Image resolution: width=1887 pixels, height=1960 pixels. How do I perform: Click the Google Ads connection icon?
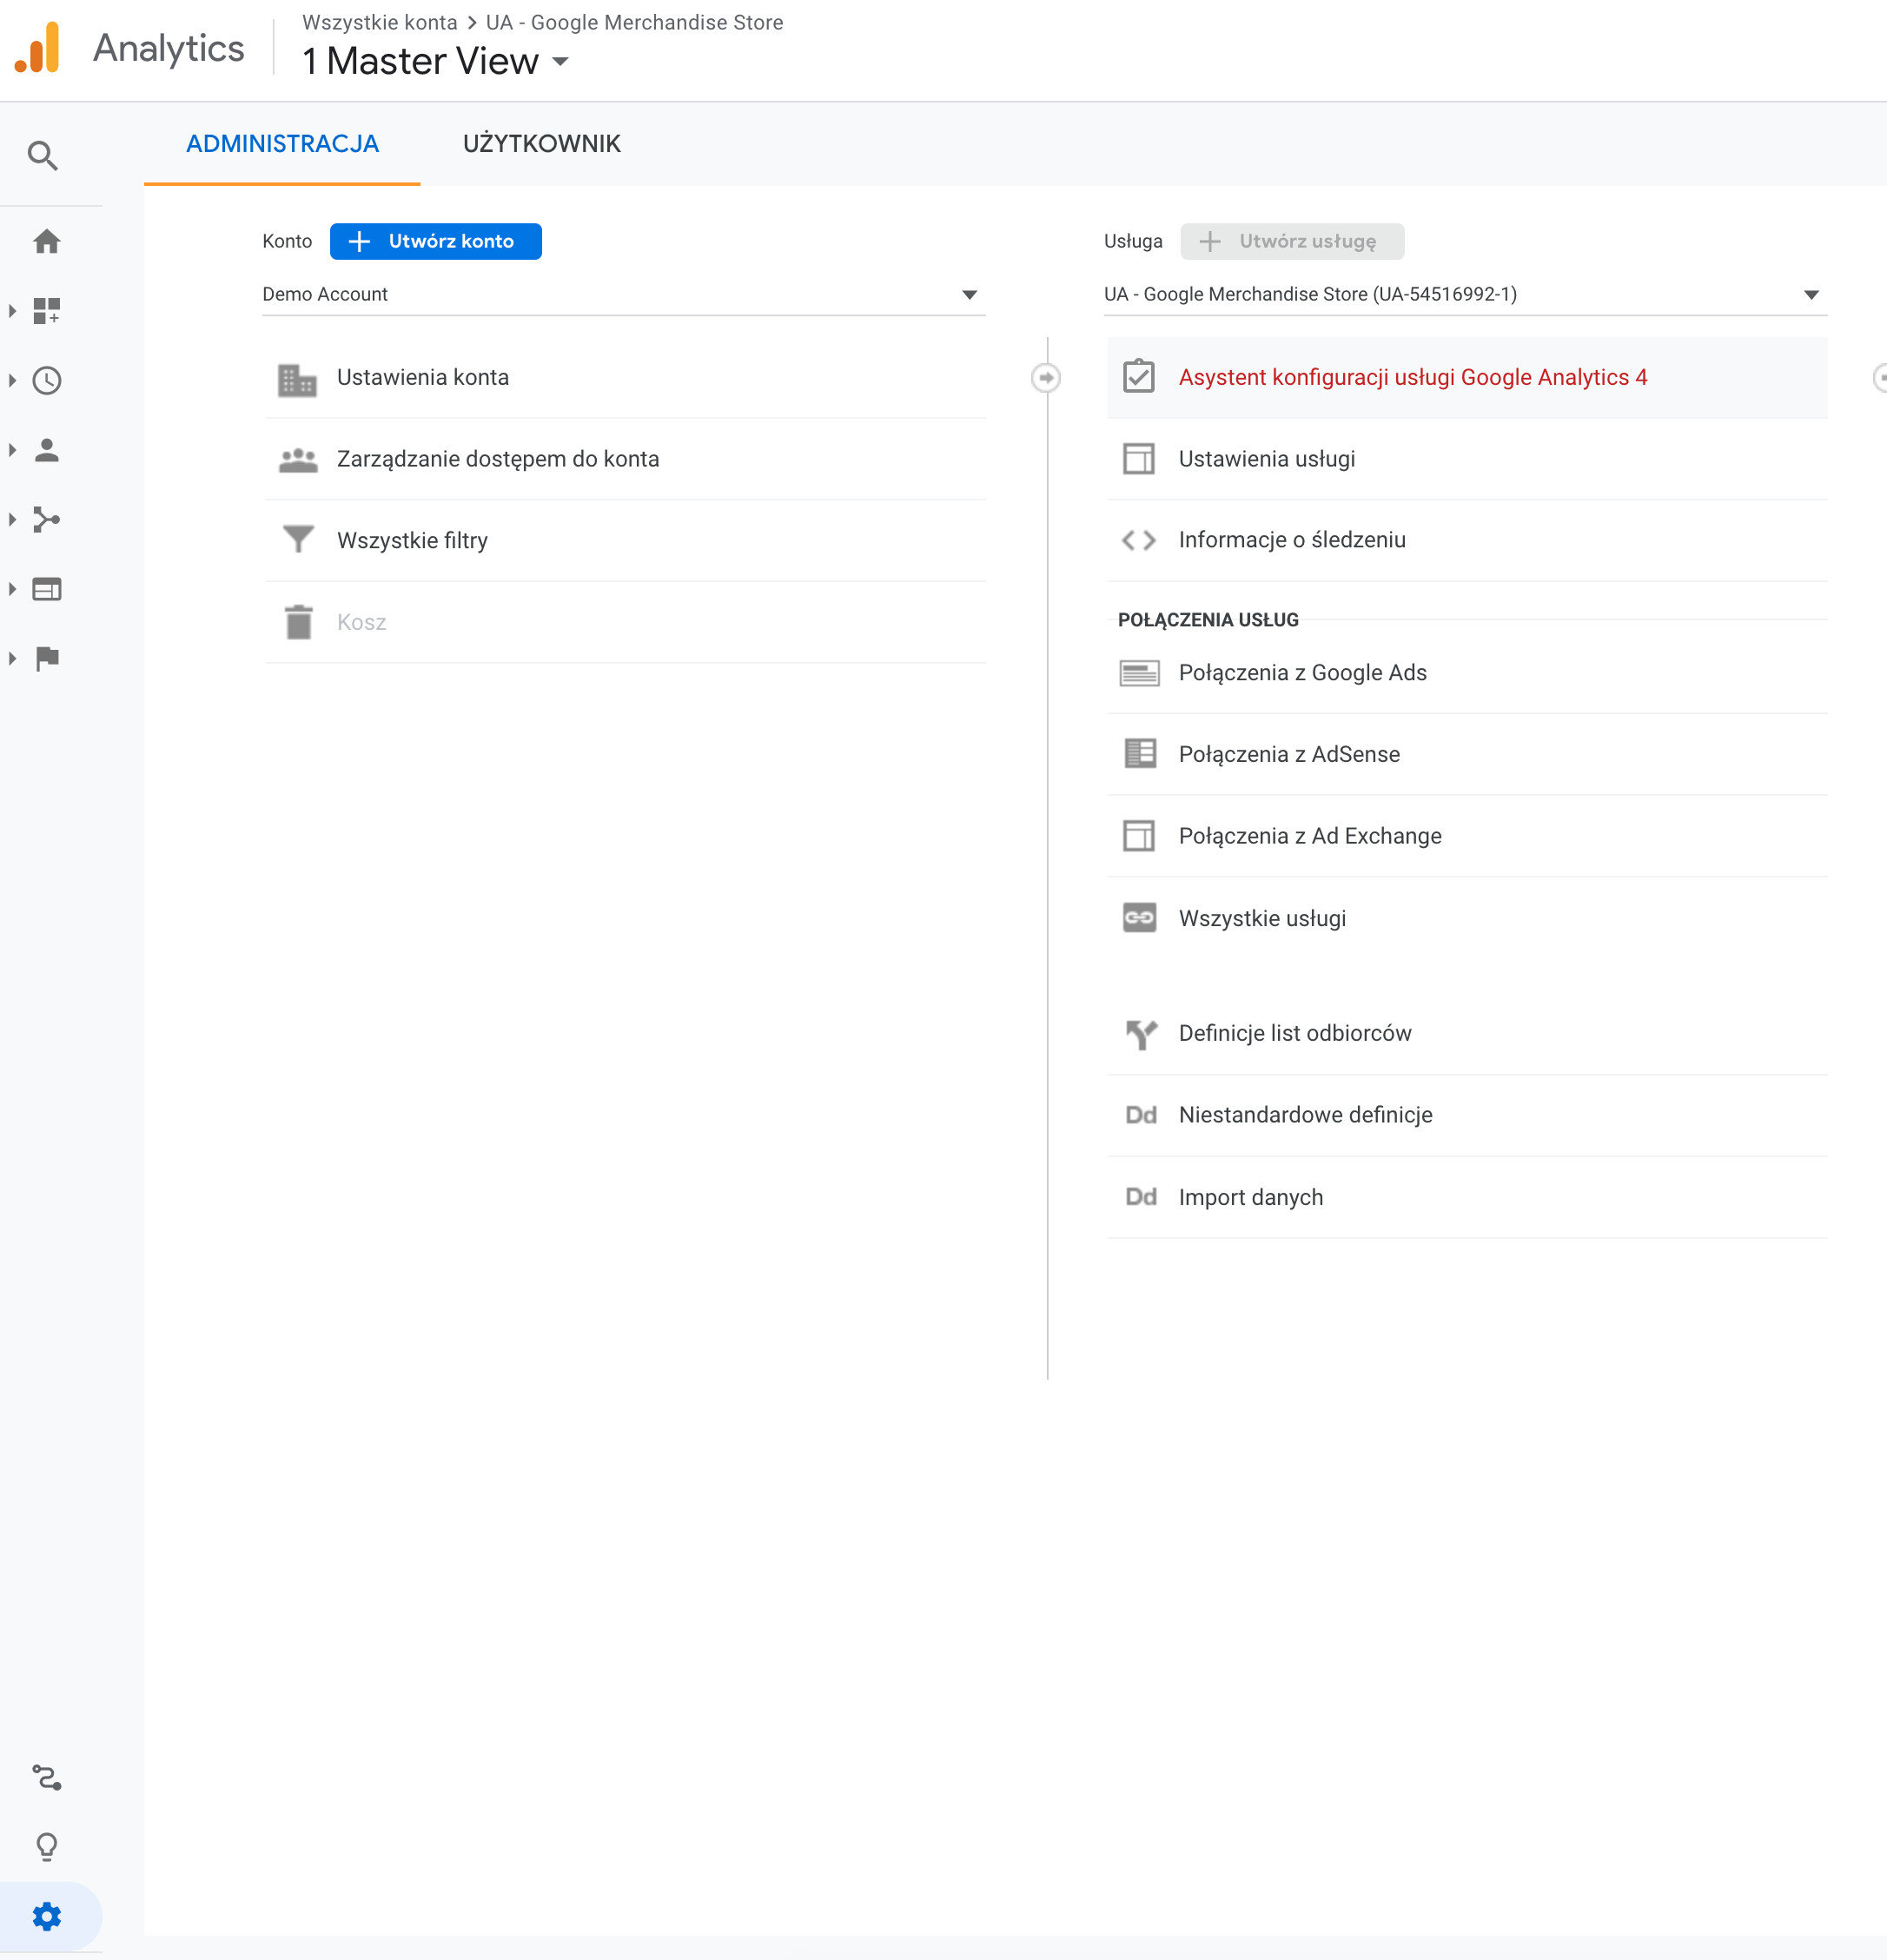(1139, 673)
